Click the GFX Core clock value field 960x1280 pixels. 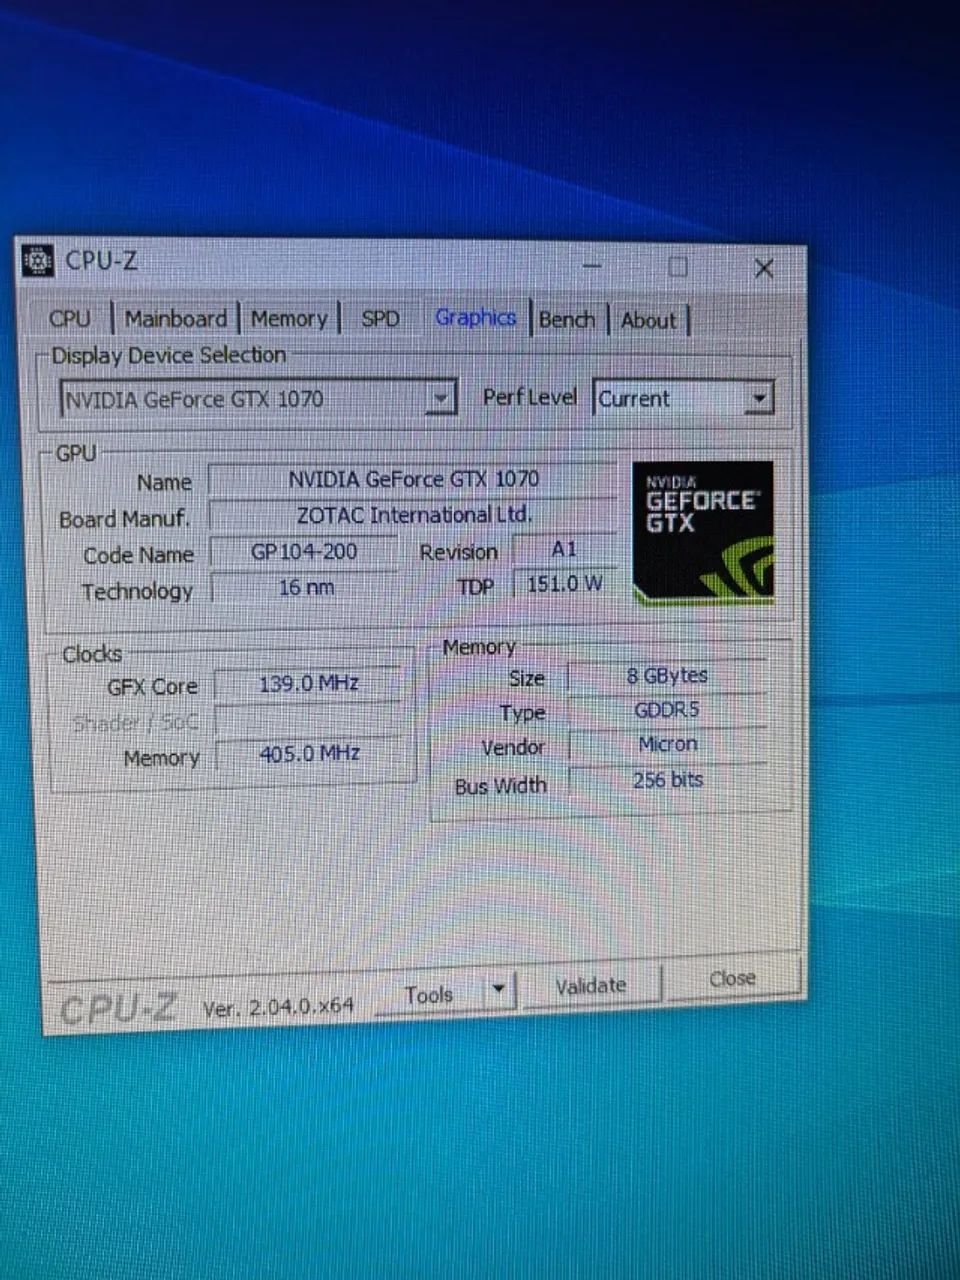308,685
